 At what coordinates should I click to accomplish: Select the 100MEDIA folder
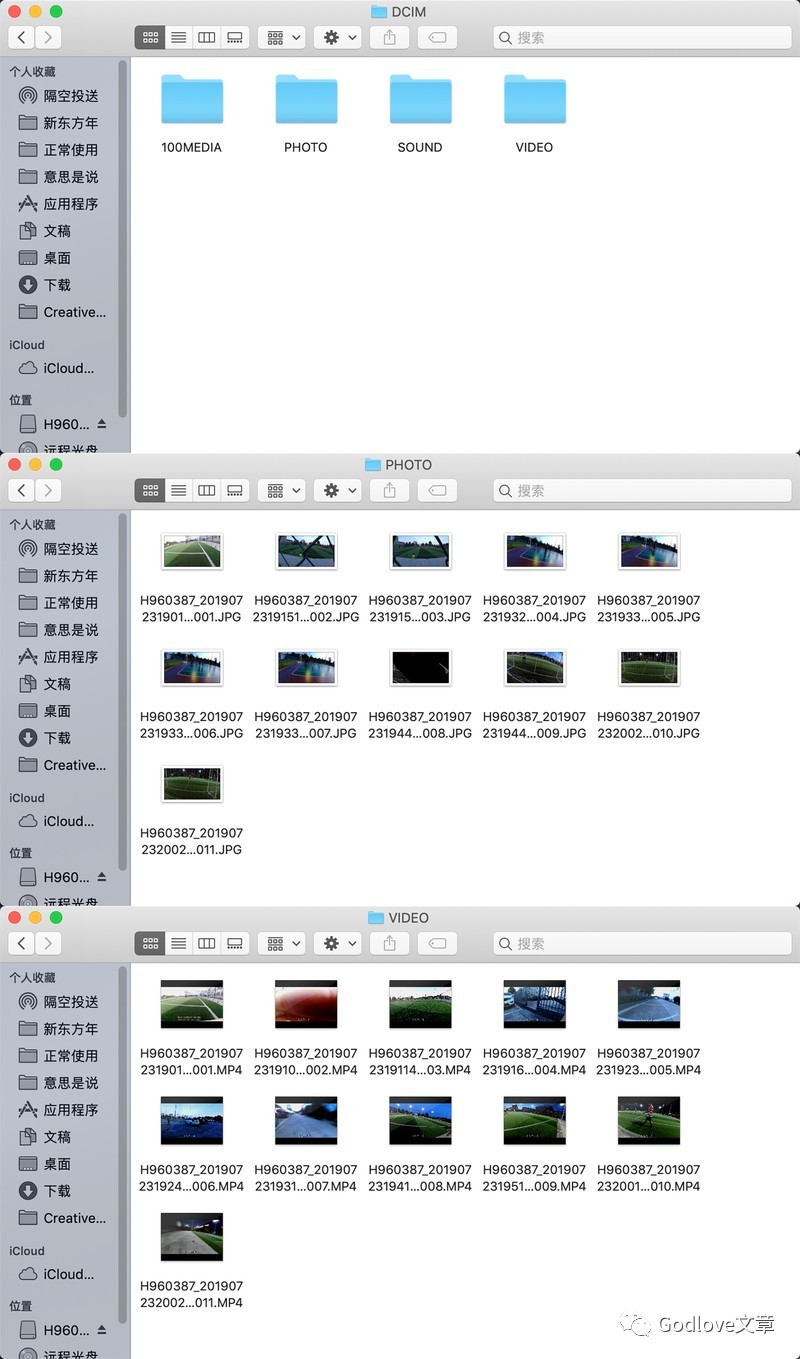pos(191,100)
